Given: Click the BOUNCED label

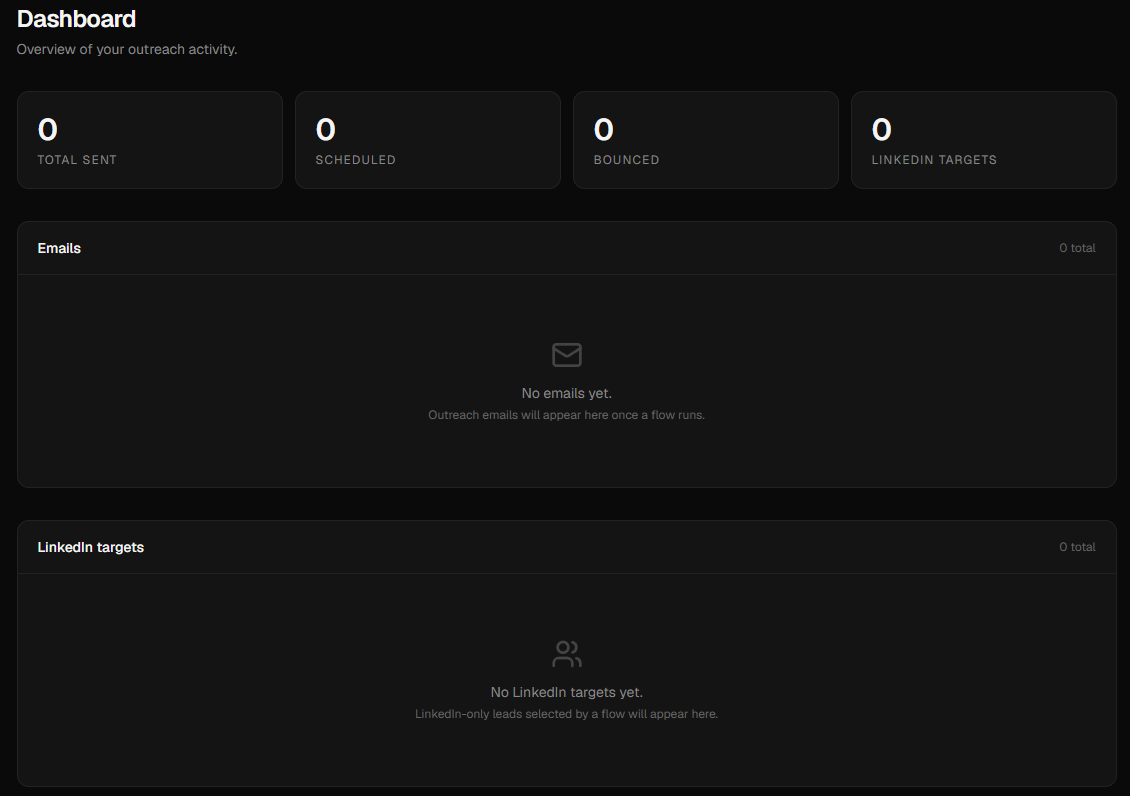Looking at the screenshot, I should point(626,160).
